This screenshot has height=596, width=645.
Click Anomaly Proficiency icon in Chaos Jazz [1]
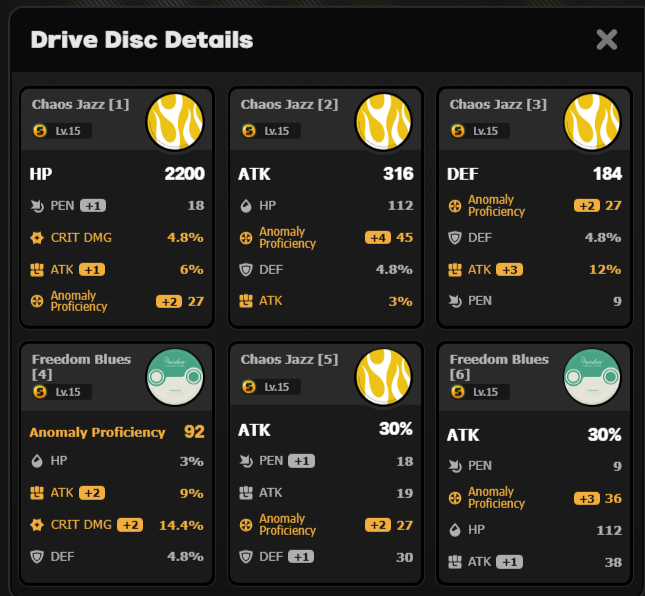coord(37,301)
